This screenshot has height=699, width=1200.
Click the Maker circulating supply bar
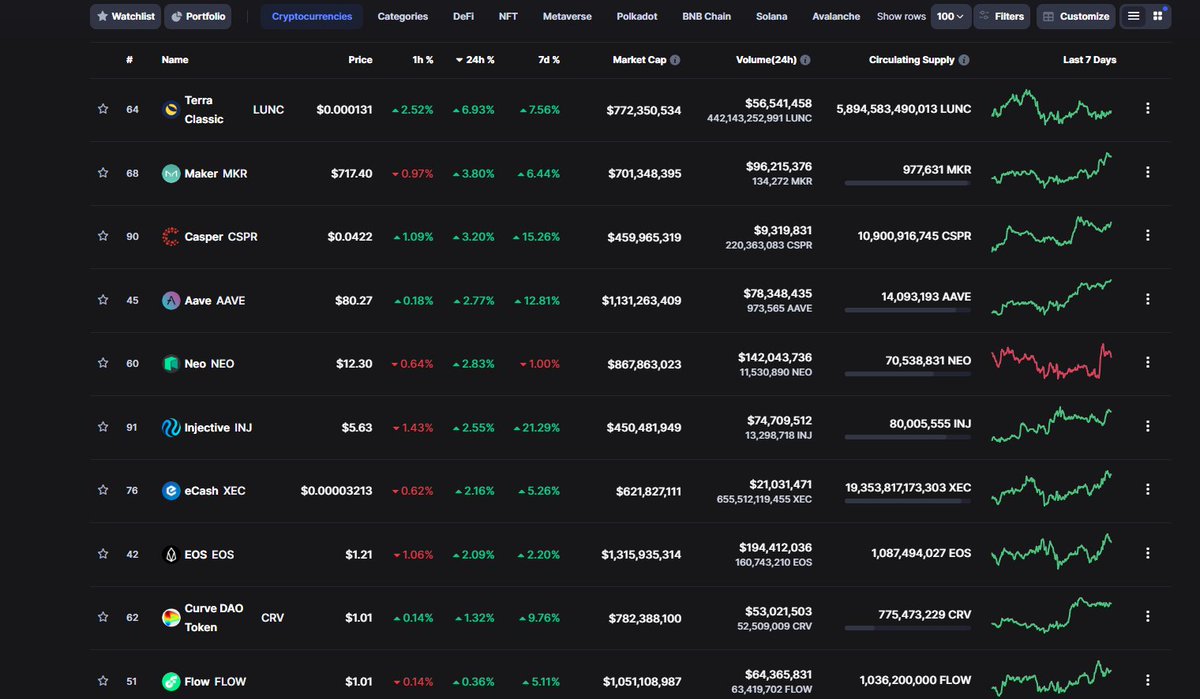[907, 183]
